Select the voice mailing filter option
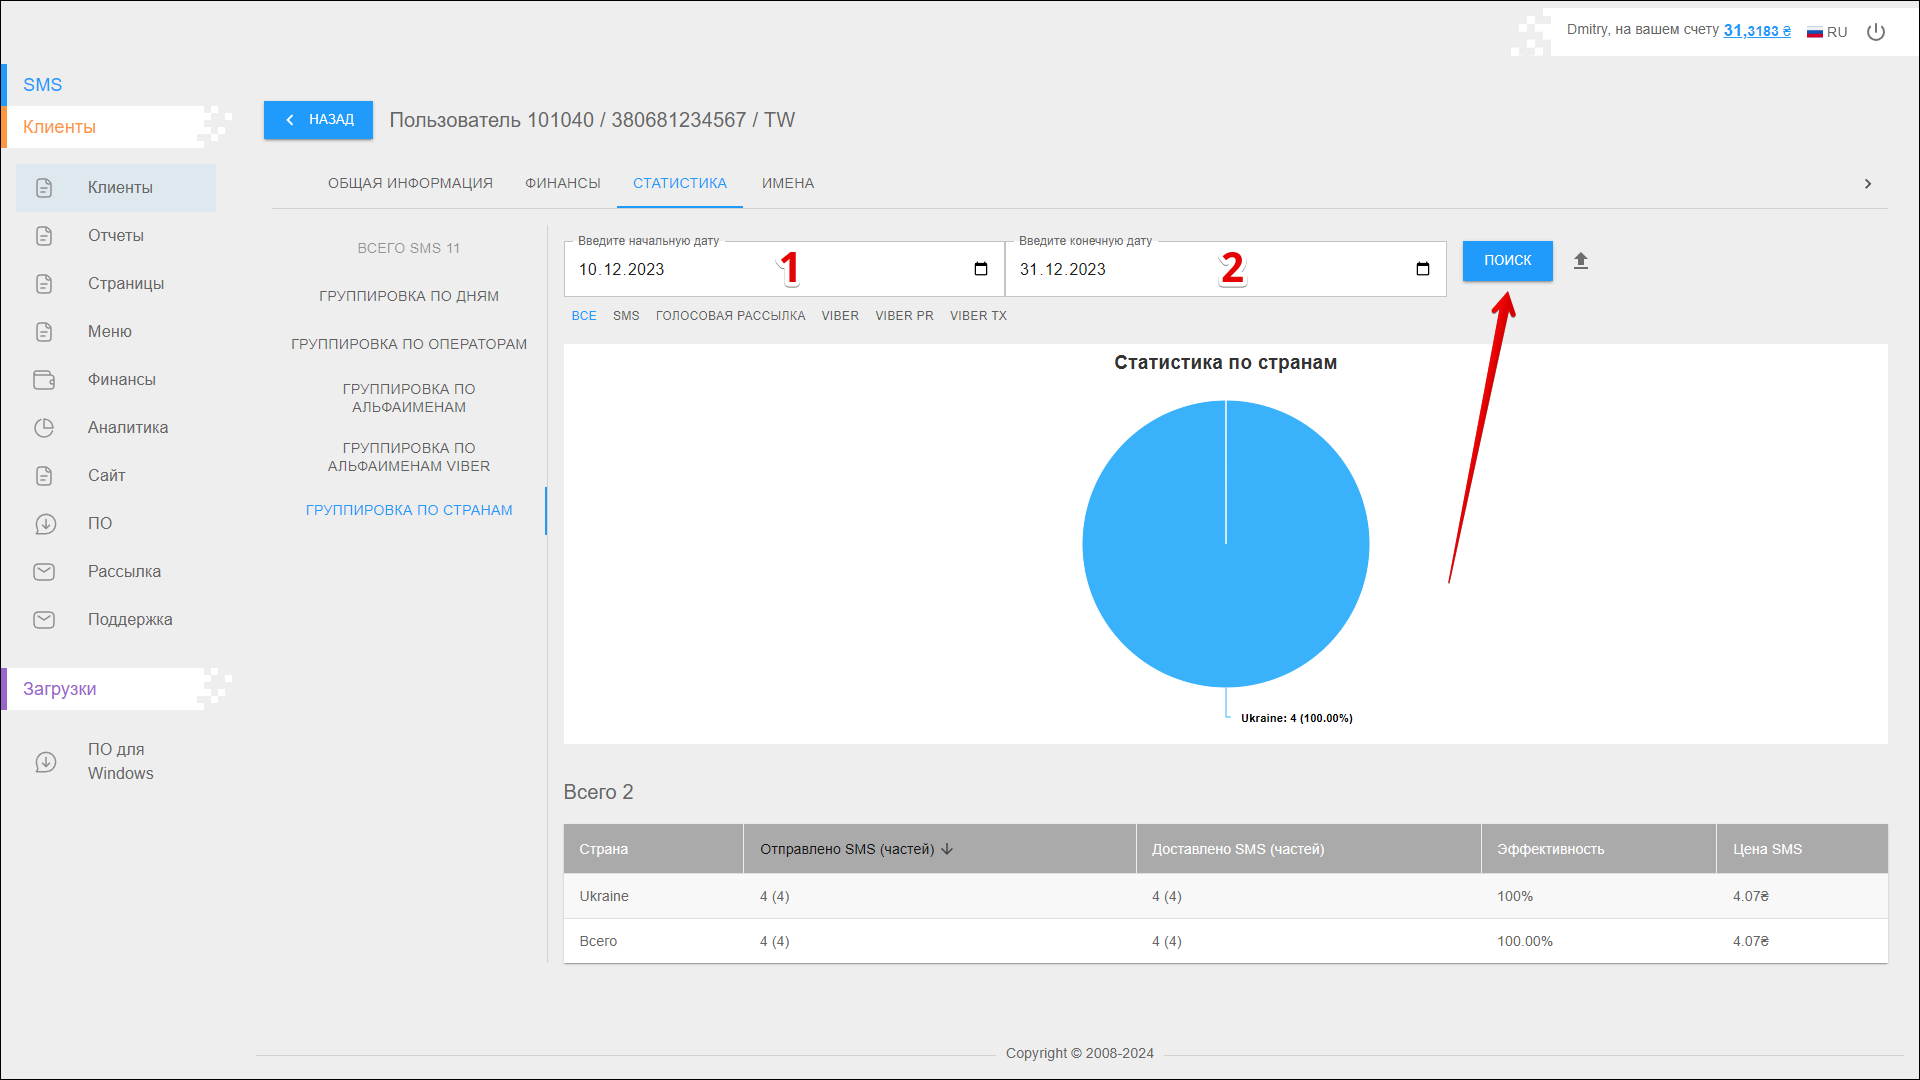This screenshot has height=1080, width=1920. 730,316
